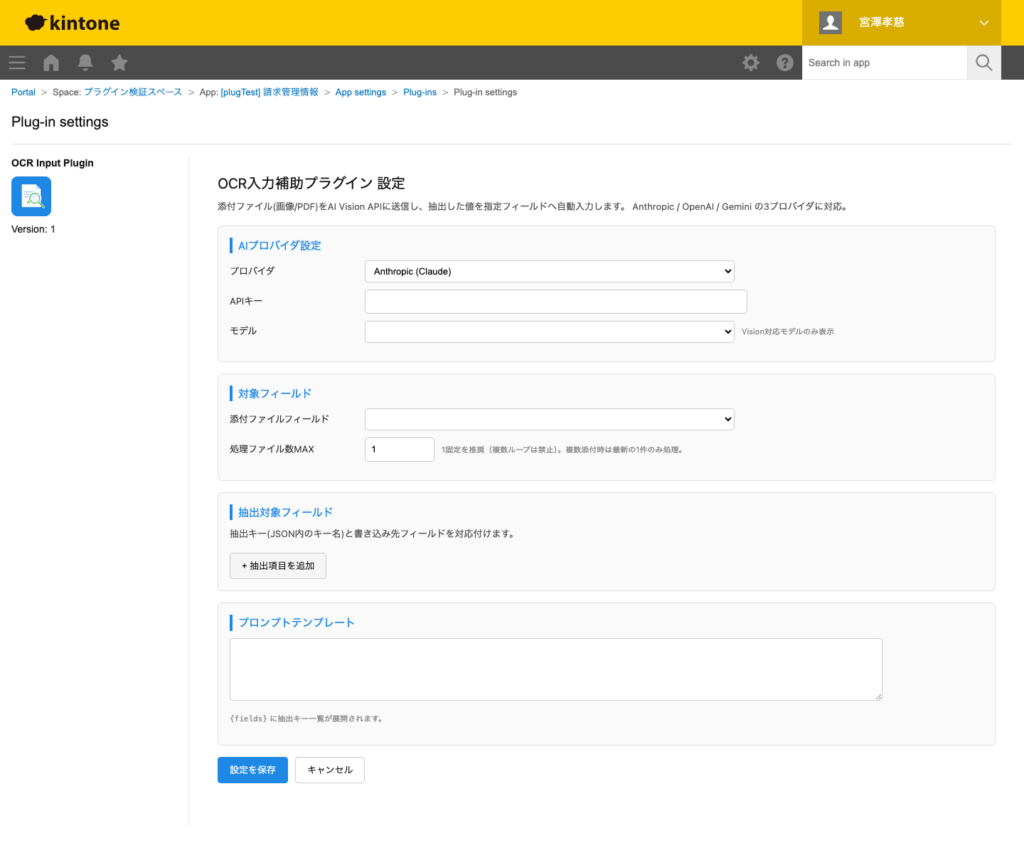Open the モデル model selection dropdown
Image resolution: width=1024 pixels, height=843 pixels.
pyautogui.click(x=549, y=331)
